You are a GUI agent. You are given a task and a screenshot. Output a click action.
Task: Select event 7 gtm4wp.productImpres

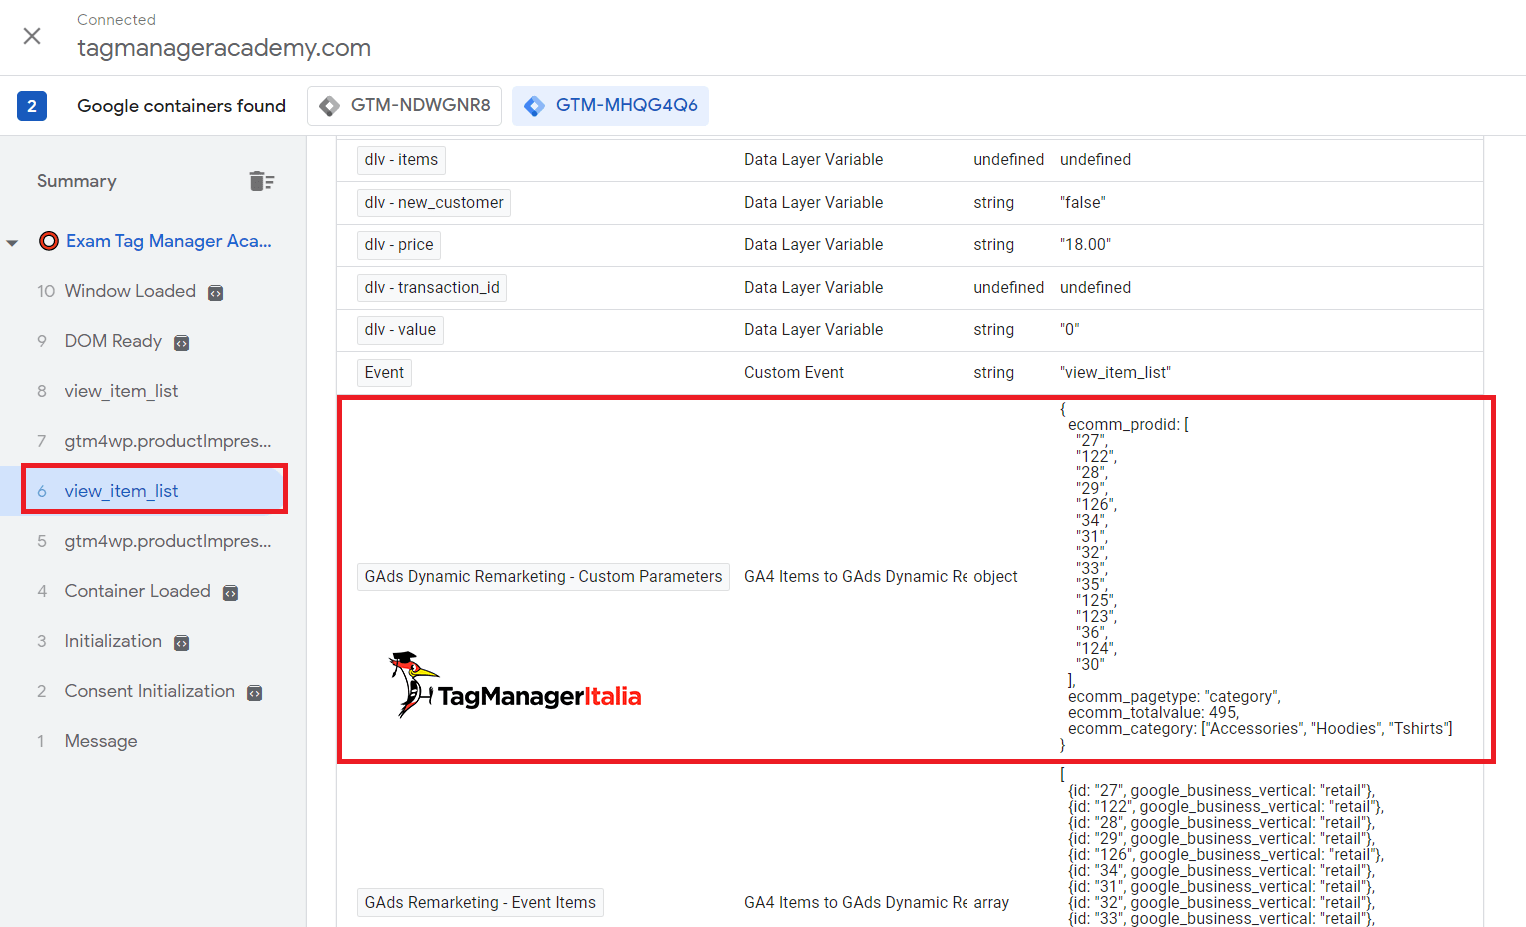pyautogui.click(x=167, y=441)
